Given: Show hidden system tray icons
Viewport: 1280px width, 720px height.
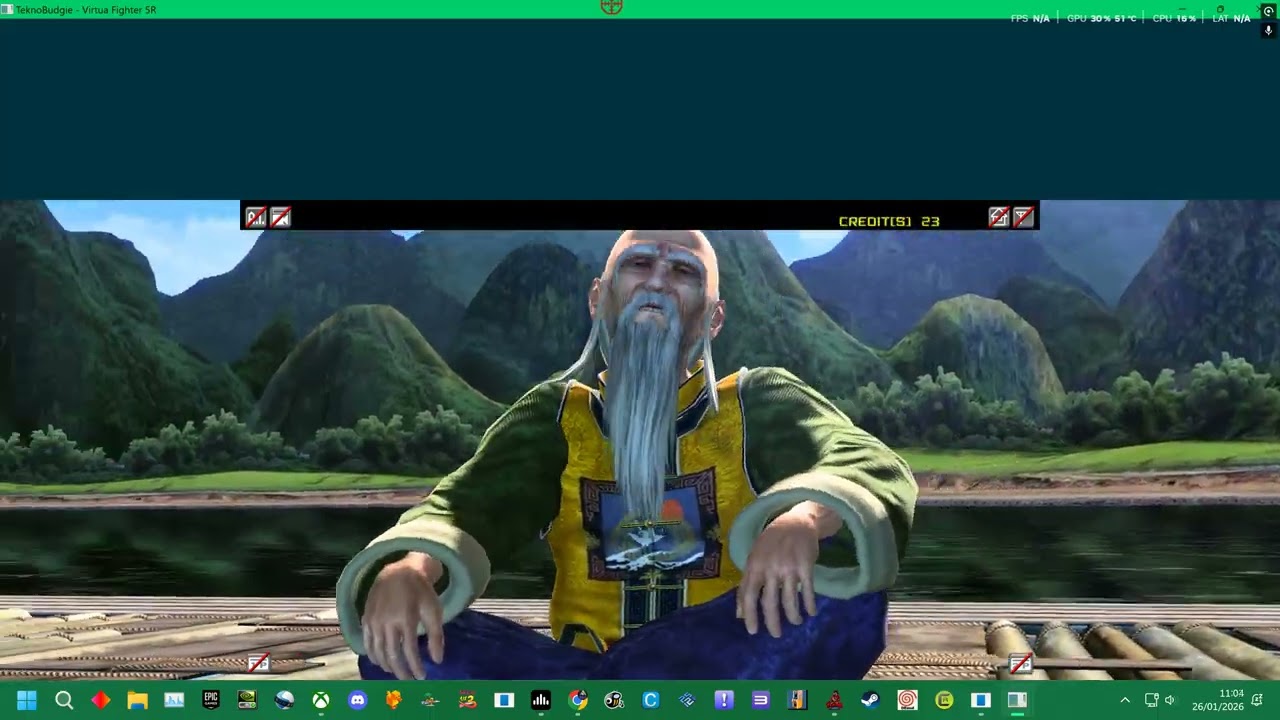Looking at the screenshot, I should coord(1125,700).
